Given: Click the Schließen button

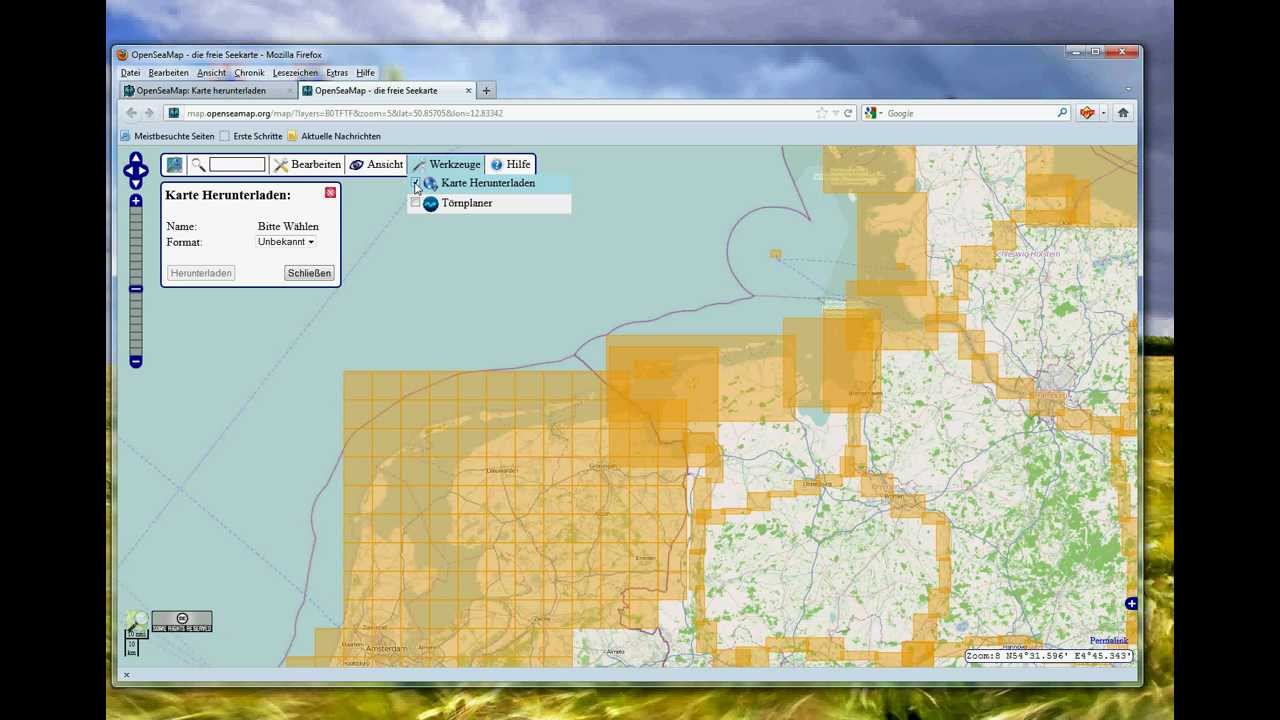Looking at the screenshot, I should click(309, 273).
